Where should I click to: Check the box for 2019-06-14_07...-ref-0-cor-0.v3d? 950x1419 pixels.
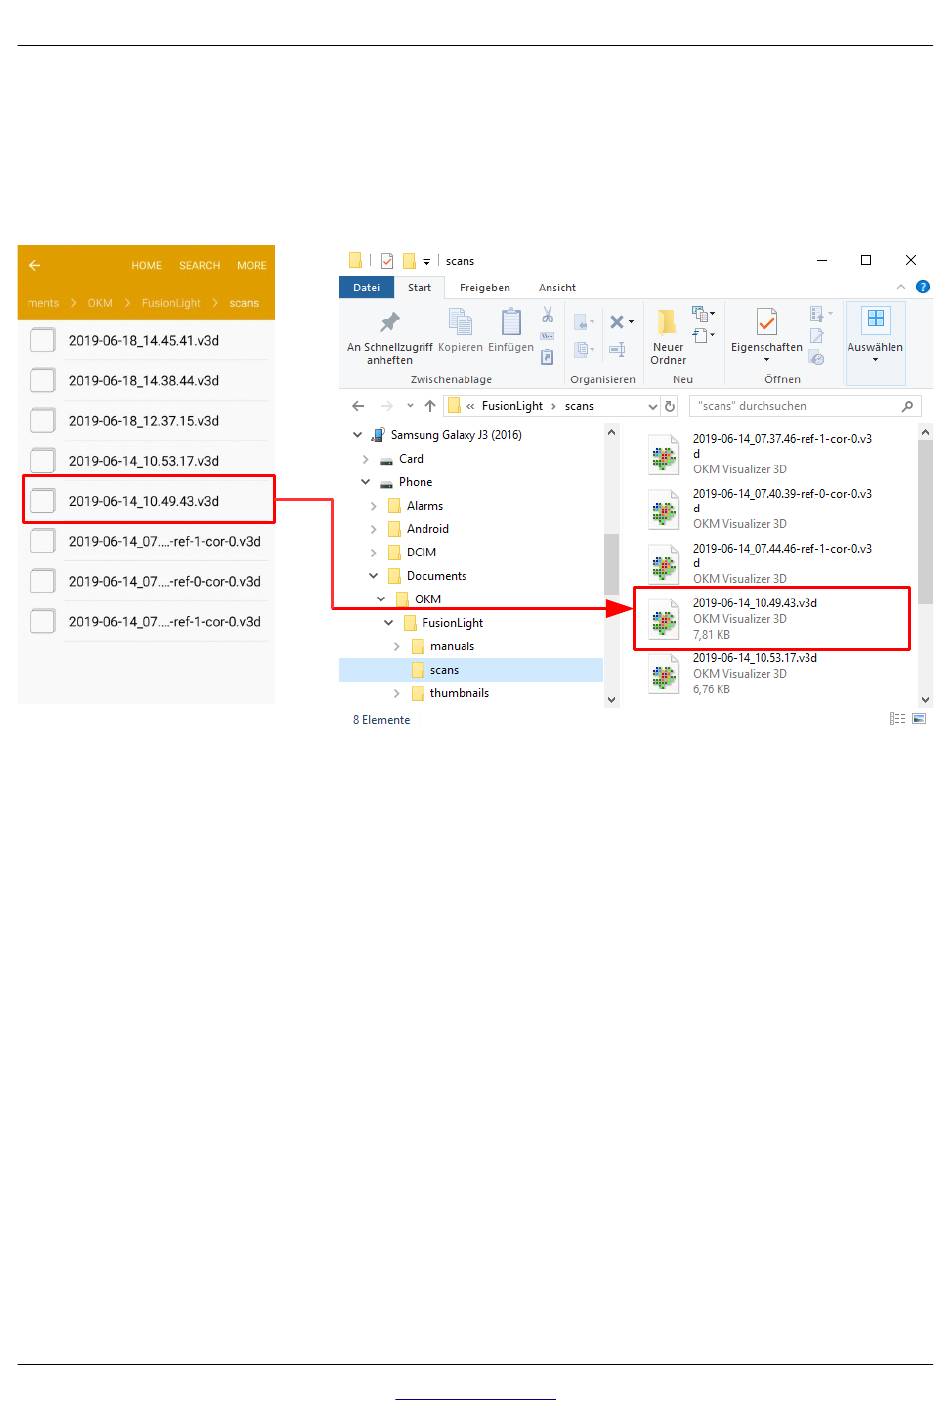pos(42,581)
